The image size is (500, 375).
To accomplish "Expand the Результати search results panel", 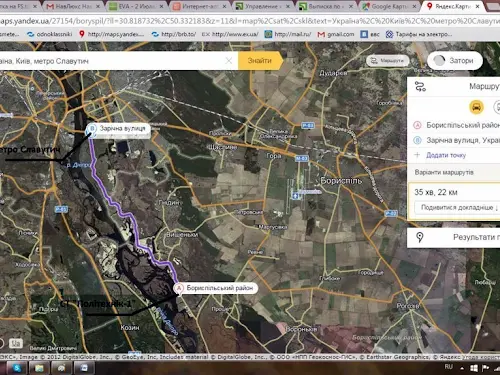I will (454, 237).
